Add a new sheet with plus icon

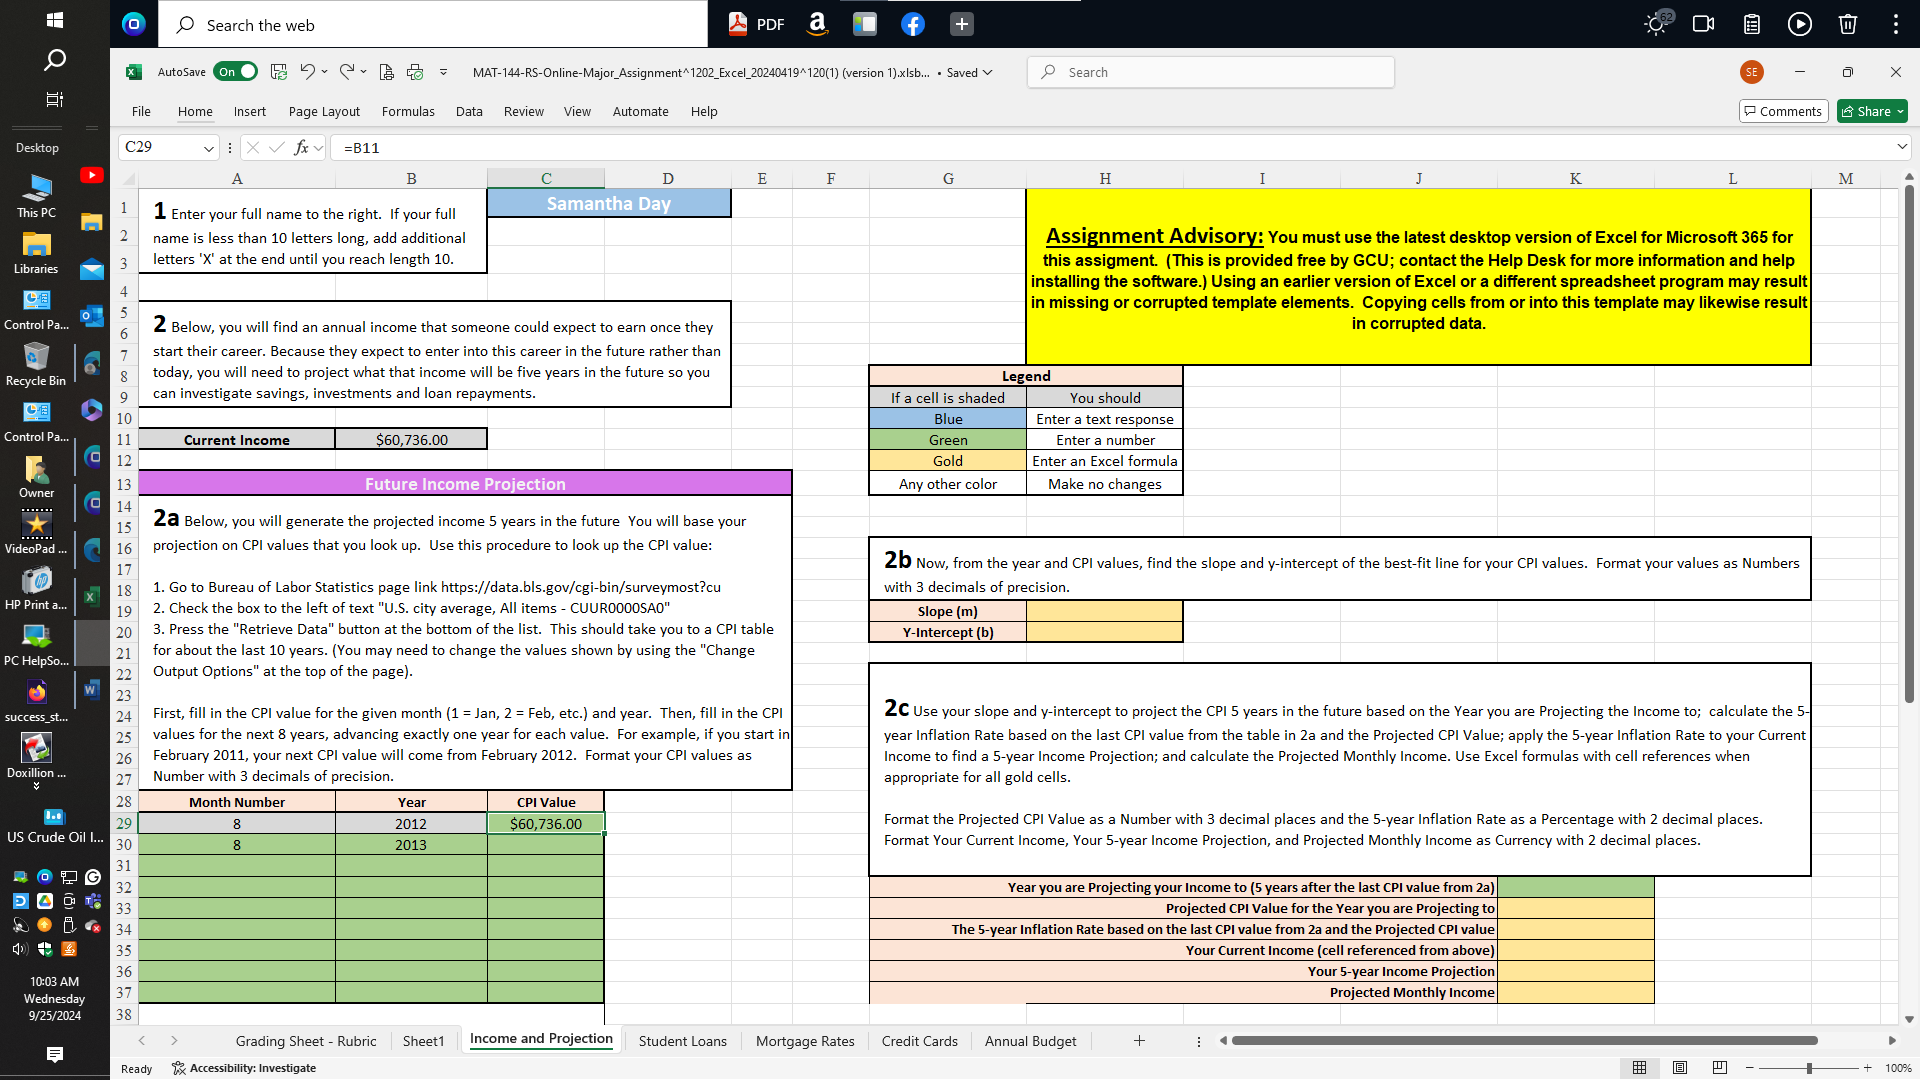(x=1139, y=1041)
